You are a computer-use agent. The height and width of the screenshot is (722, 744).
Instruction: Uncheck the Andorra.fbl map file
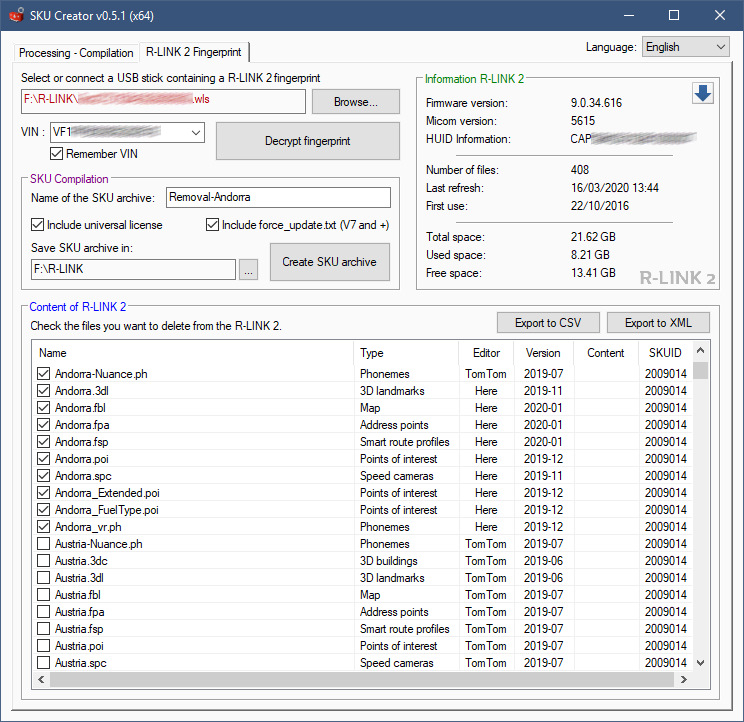(x=43, y=408)
